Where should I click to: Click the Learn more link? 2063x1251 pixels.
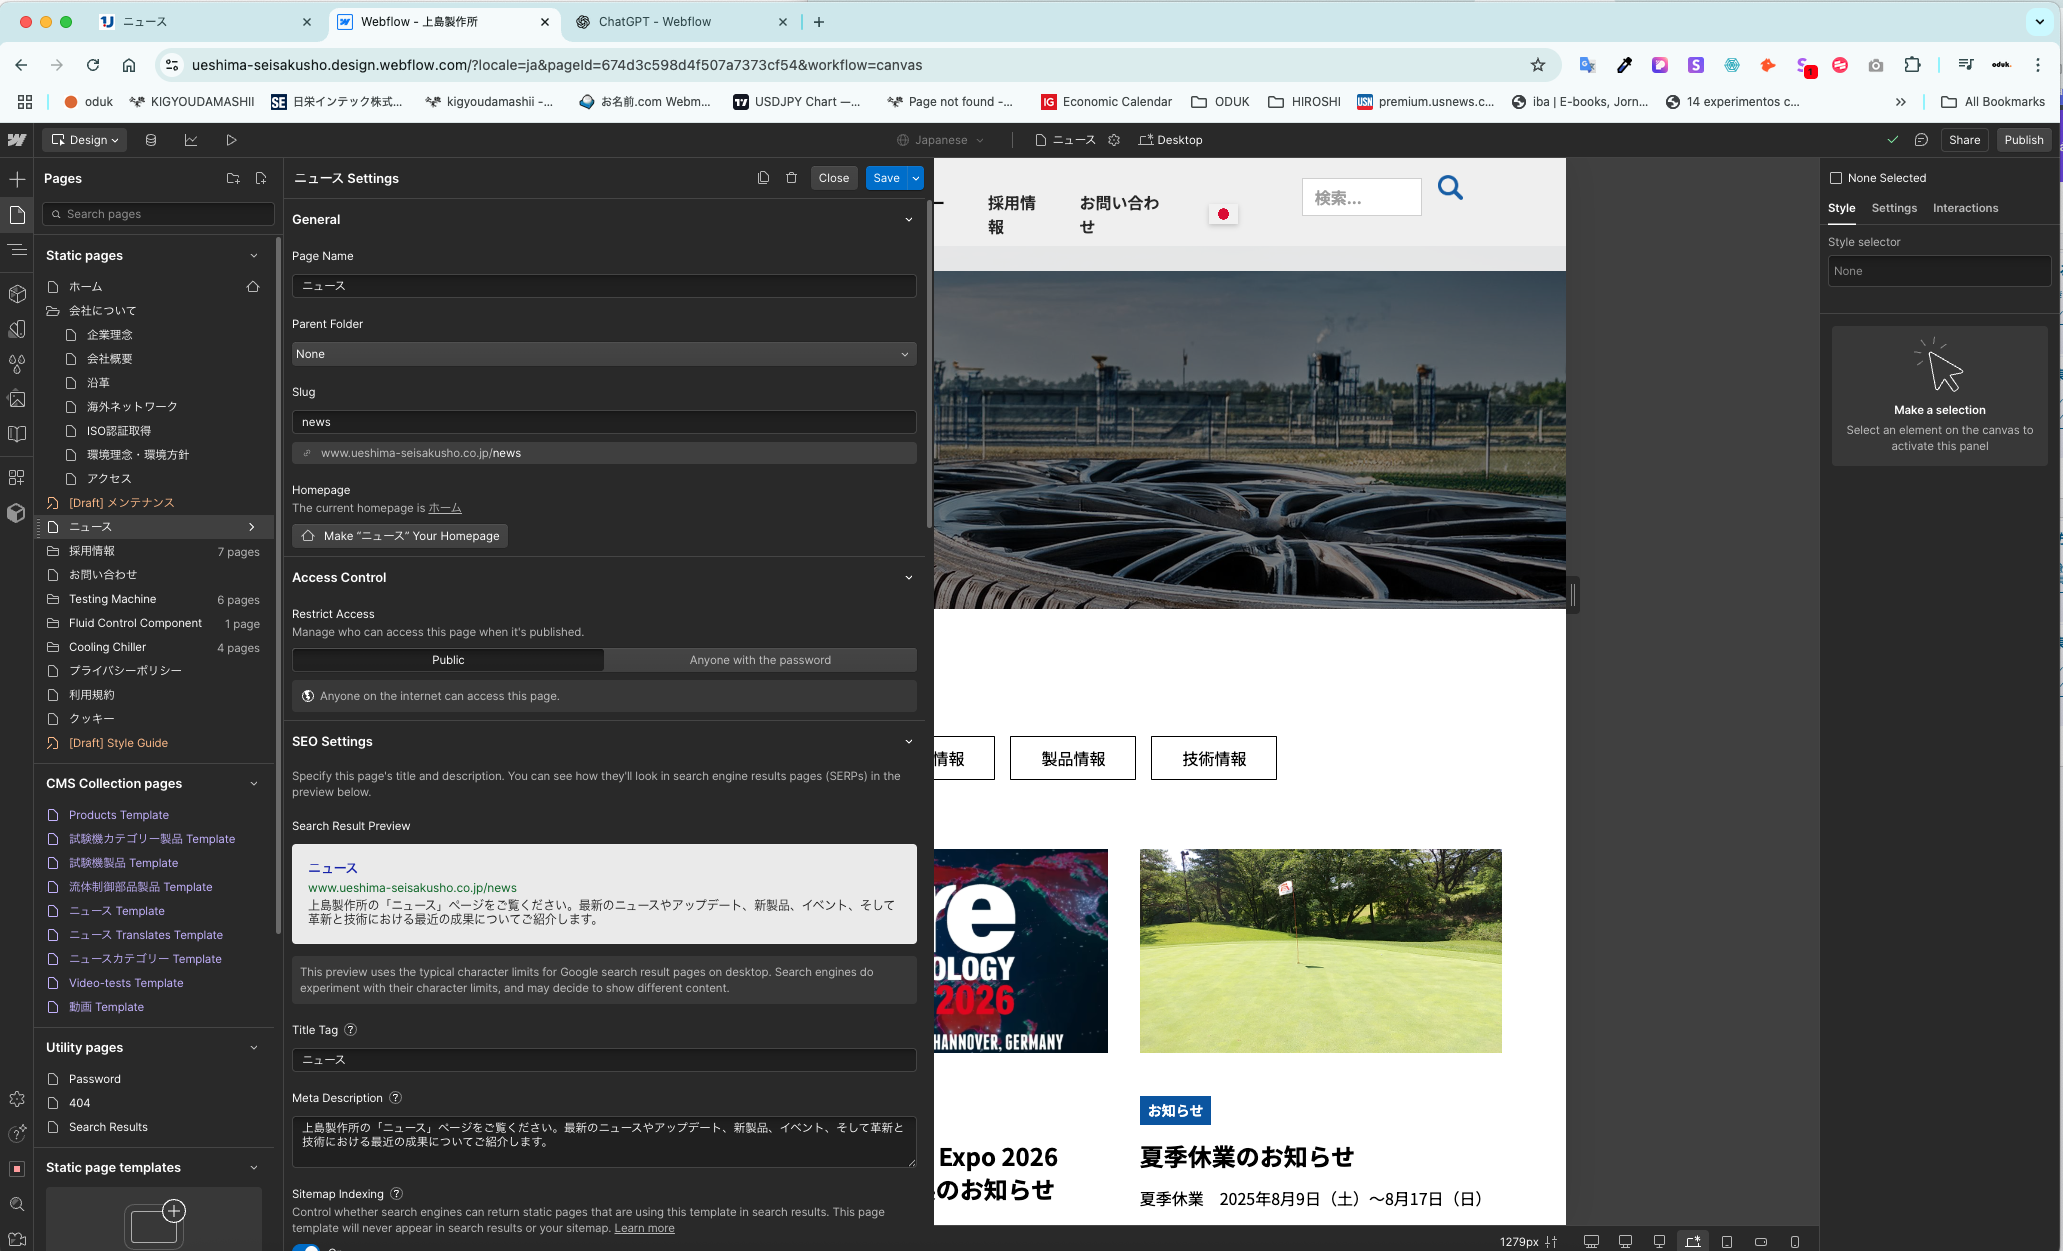click(644, 1228)
